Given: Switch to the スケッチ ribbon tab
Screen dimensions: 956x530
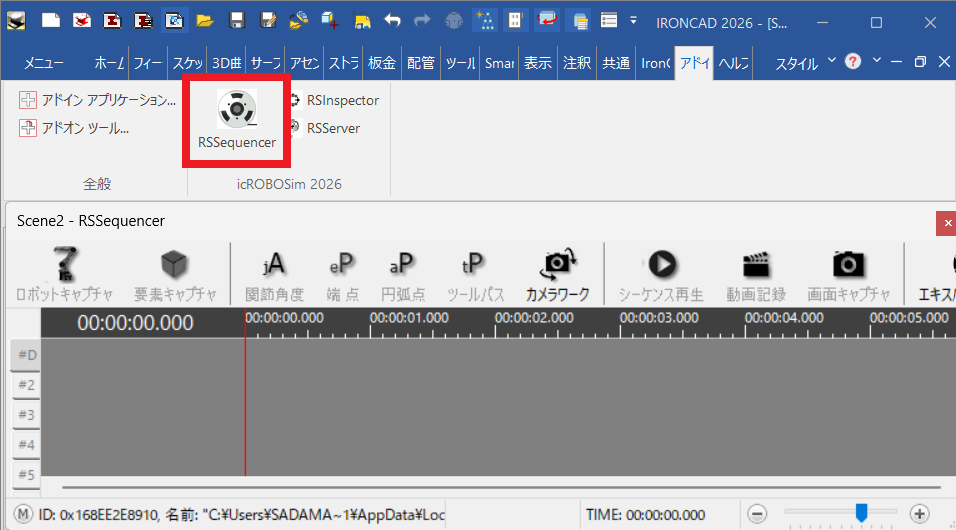Looking at the screenshot, I should point(187,63).
